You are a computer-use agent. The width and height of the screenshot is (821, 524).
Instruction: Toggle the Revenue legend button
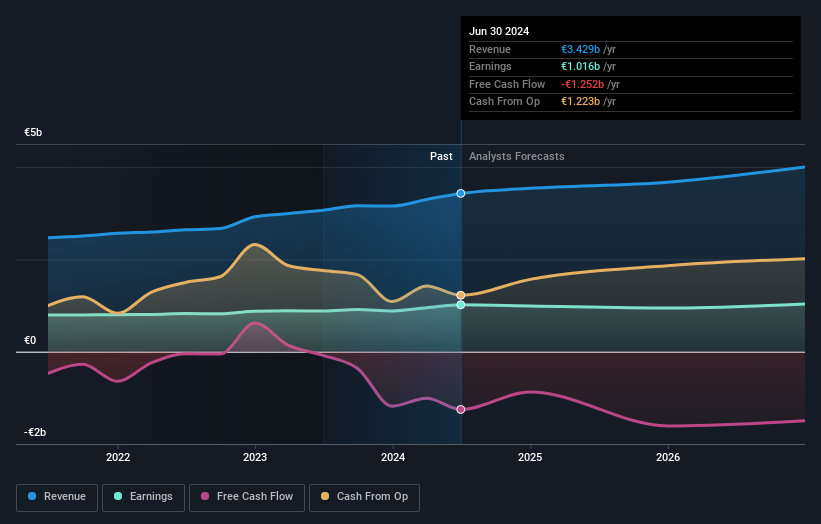(57, 497)
